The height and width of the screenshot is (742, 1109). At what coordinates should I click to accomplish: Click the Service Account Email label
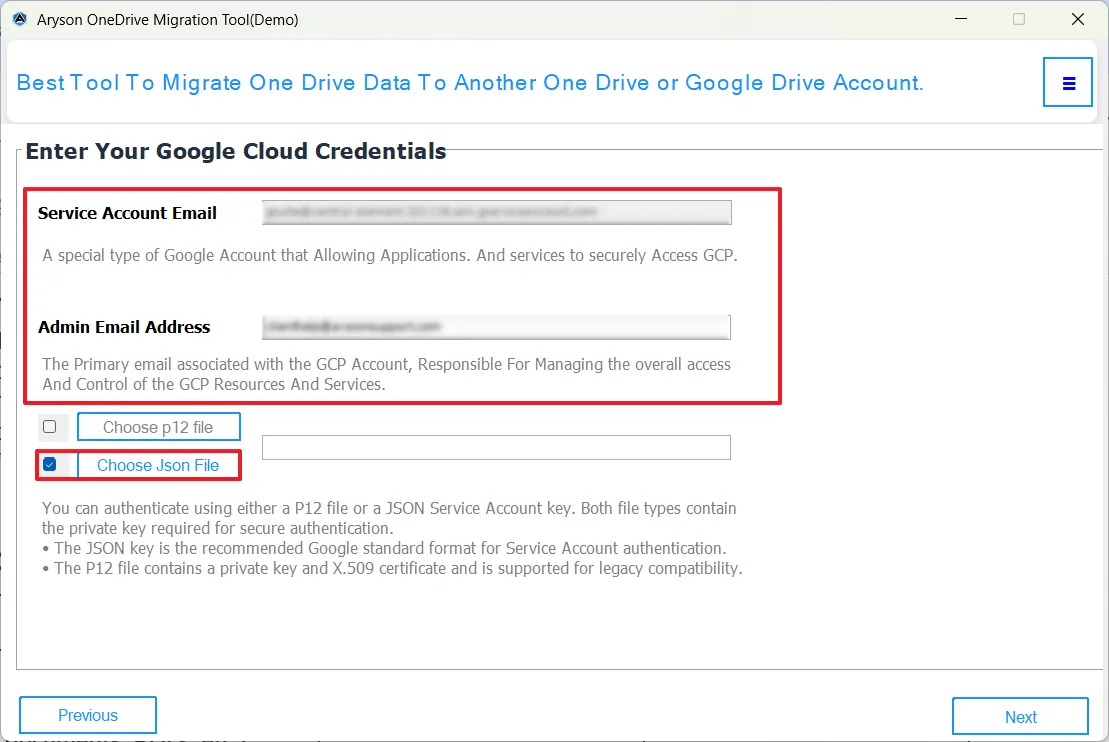point(127,213)
